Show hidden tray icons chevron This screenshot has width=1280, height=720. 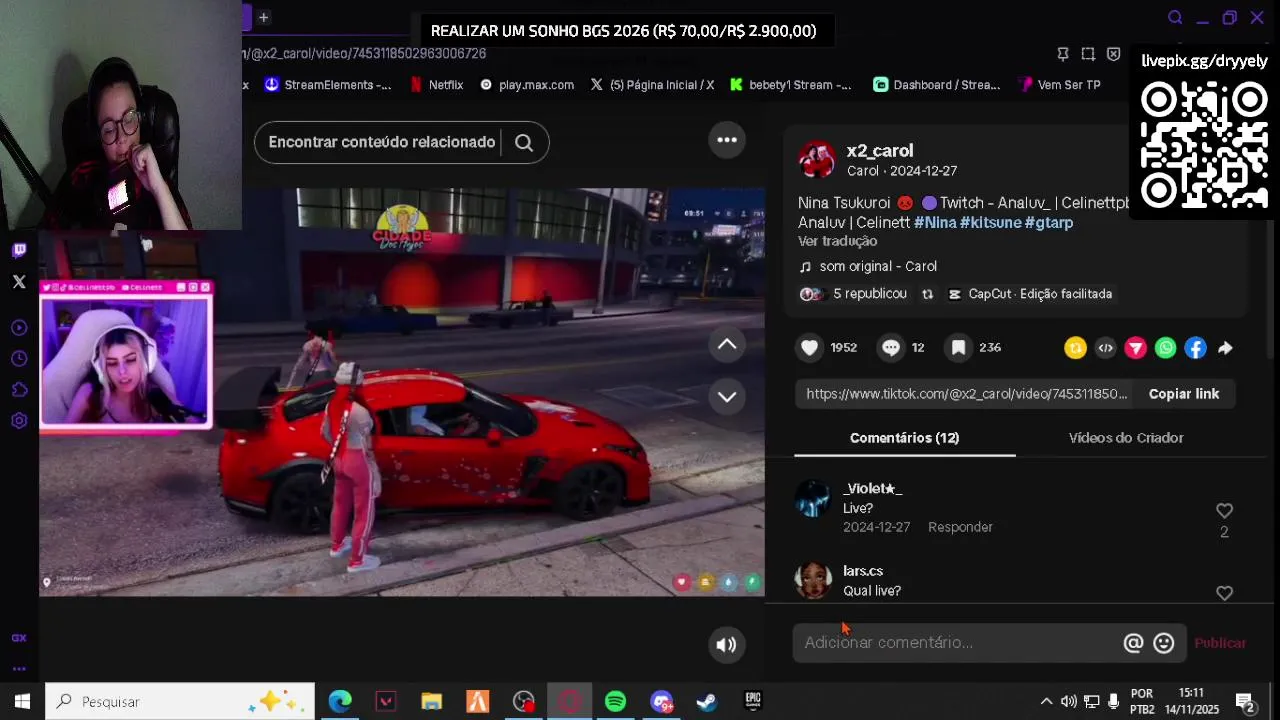point(1046,702)
